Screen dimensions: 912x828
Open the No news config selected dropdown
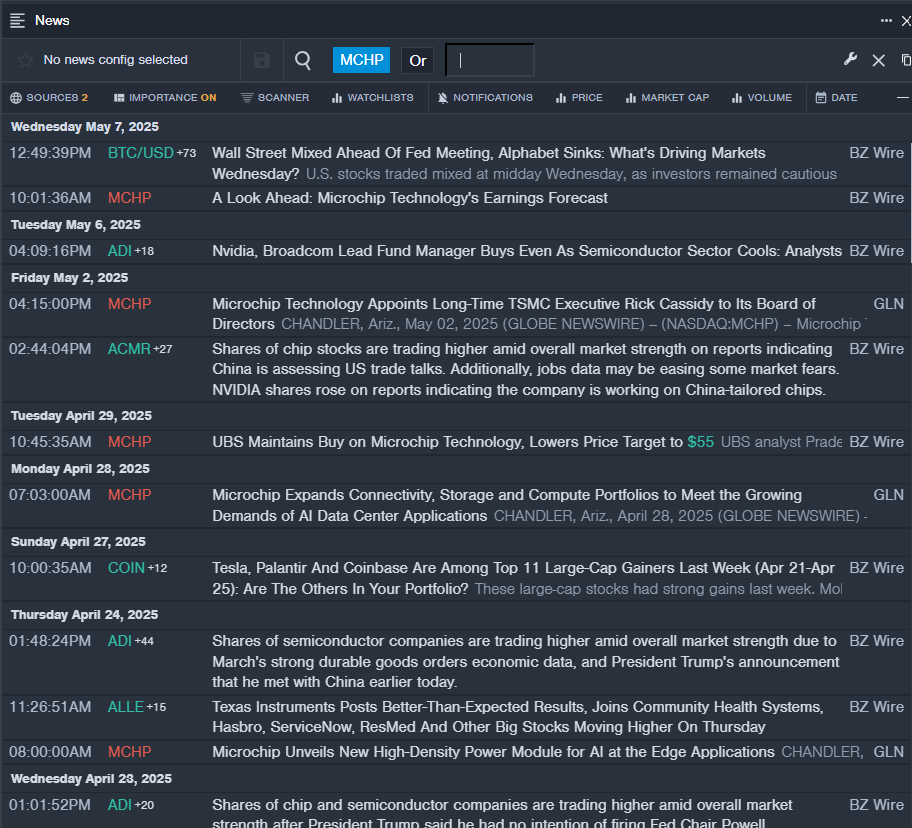(115, 60)
